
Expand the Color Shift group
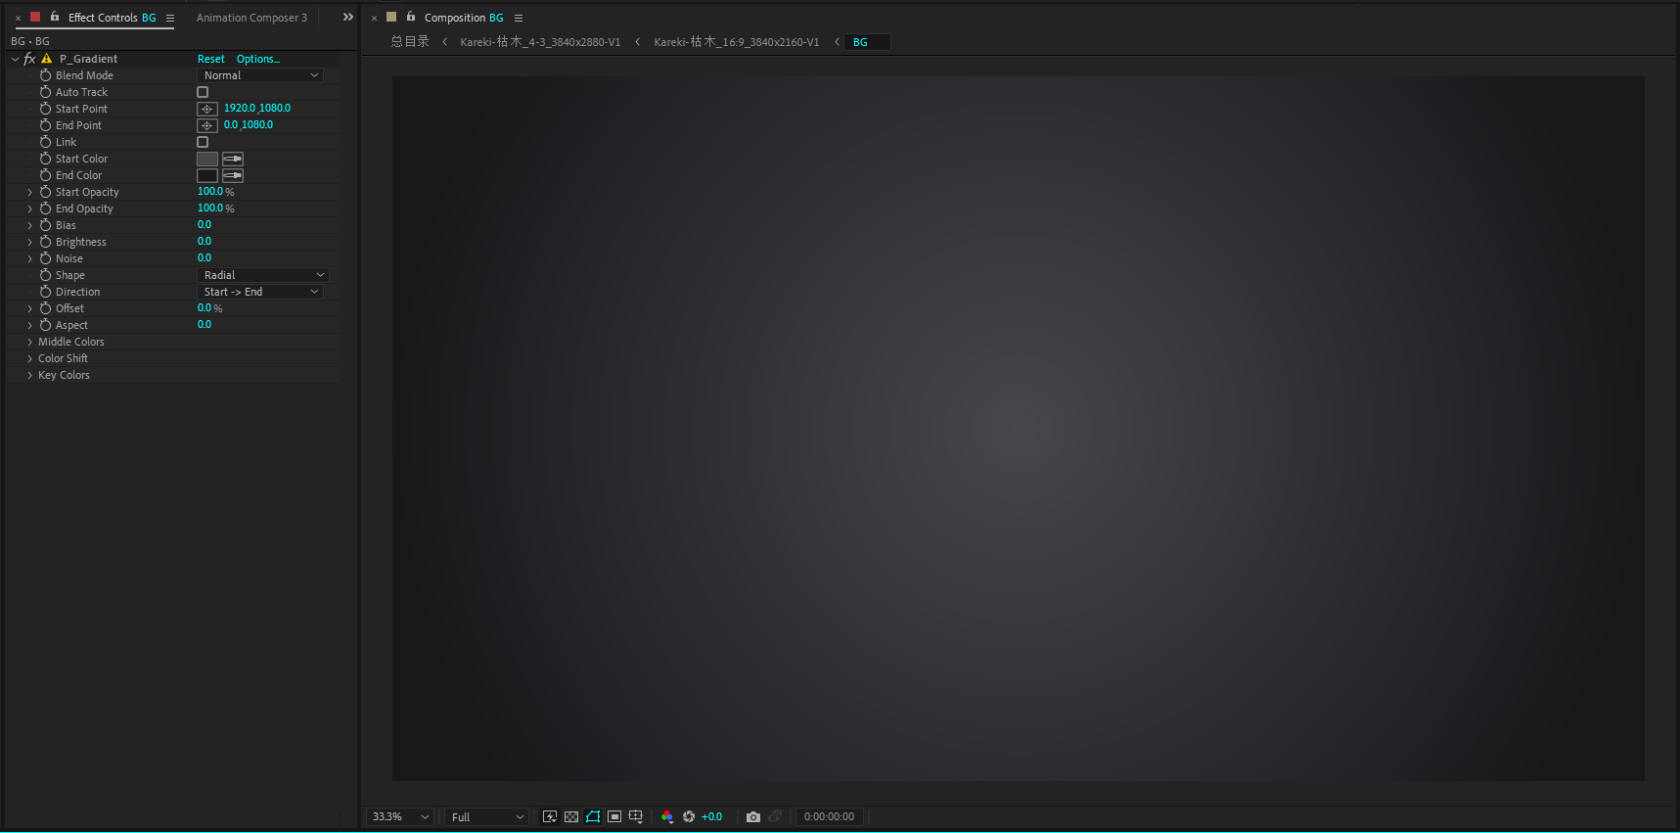(30, 358)
